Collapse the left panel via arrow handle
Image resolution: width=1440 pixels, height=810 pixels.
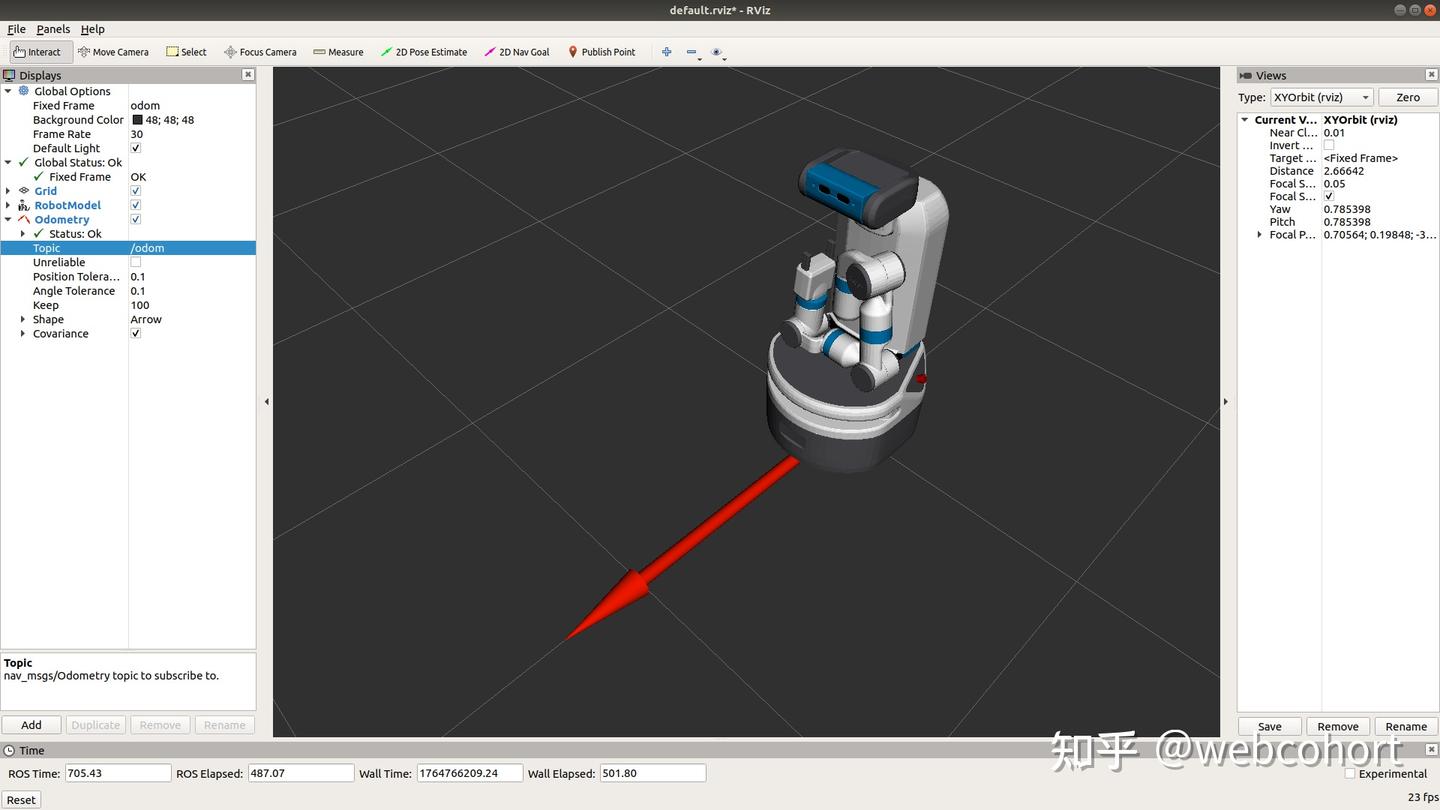pyautogui.click(x=266, y=402)
